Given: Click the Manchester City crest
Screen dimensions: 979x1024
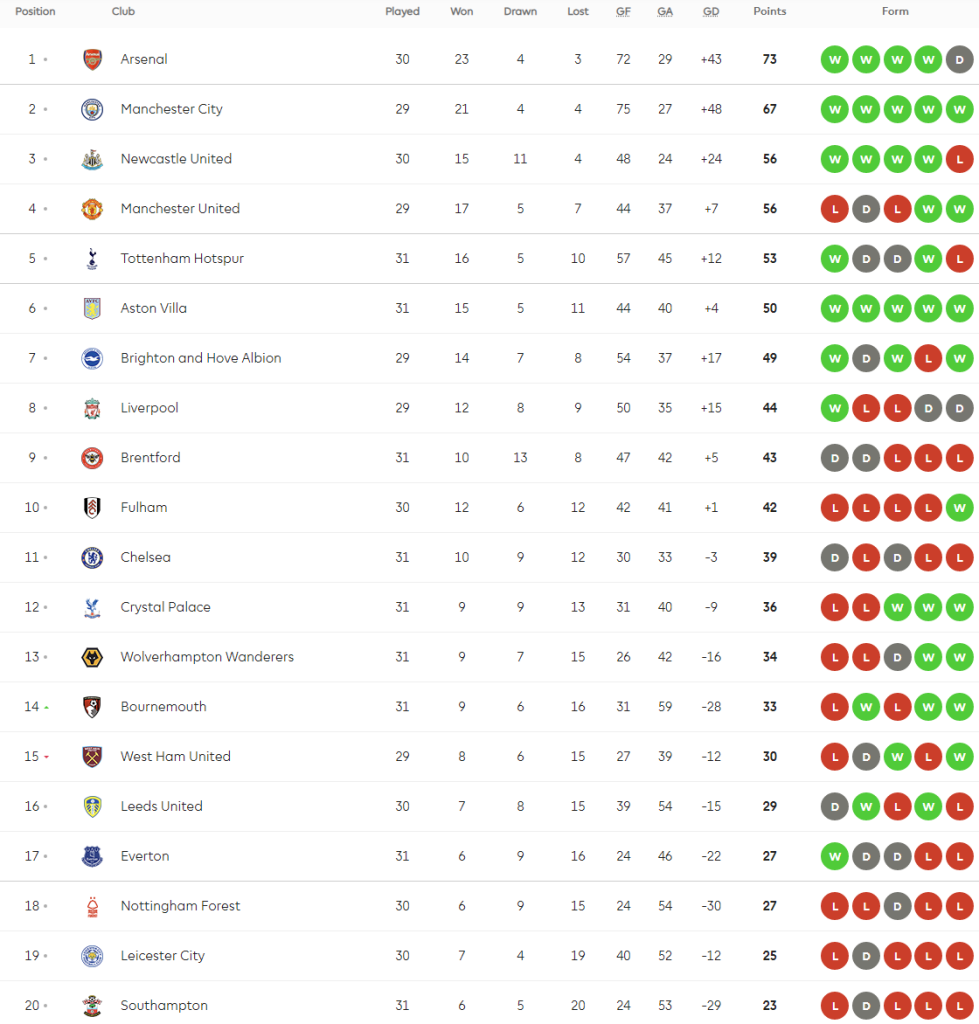Looking at the screenshot, I should [x=92, y=109].
